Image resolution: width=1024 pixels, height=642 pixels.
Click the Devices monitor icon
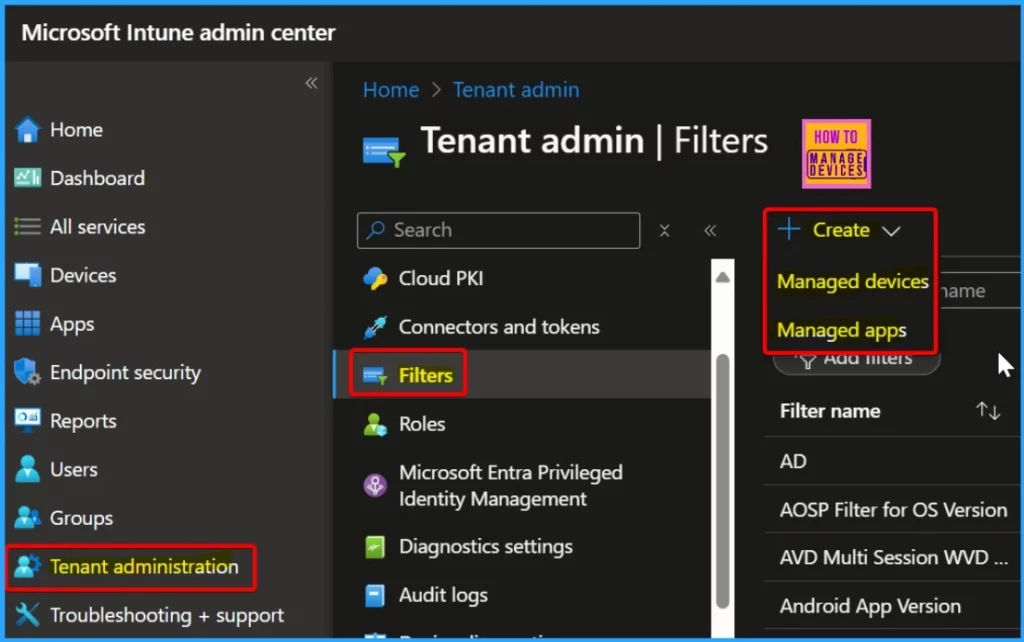pos(27,275)
